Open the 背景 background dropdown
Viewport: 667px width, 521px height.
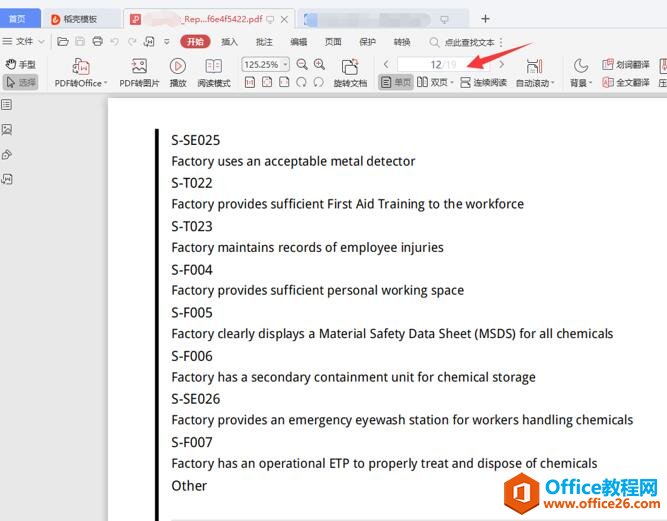point(581,73)
